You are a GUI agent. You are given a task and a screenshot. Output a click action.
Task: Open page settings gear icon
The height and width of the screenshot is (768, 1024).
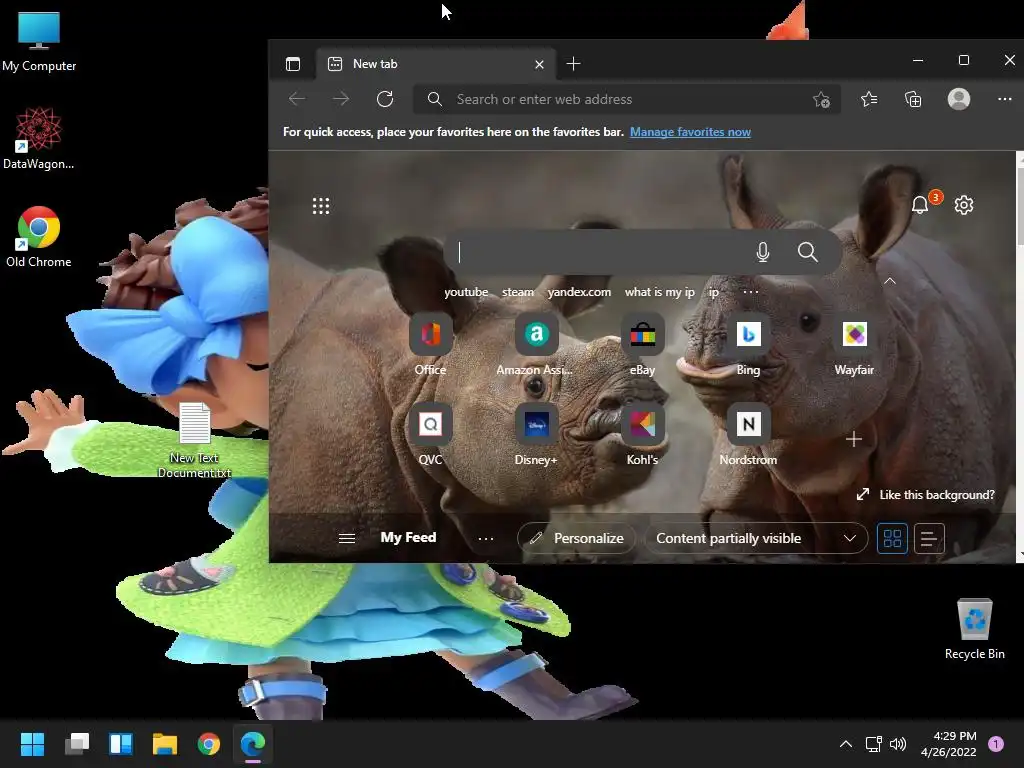[x=964, y=205]
